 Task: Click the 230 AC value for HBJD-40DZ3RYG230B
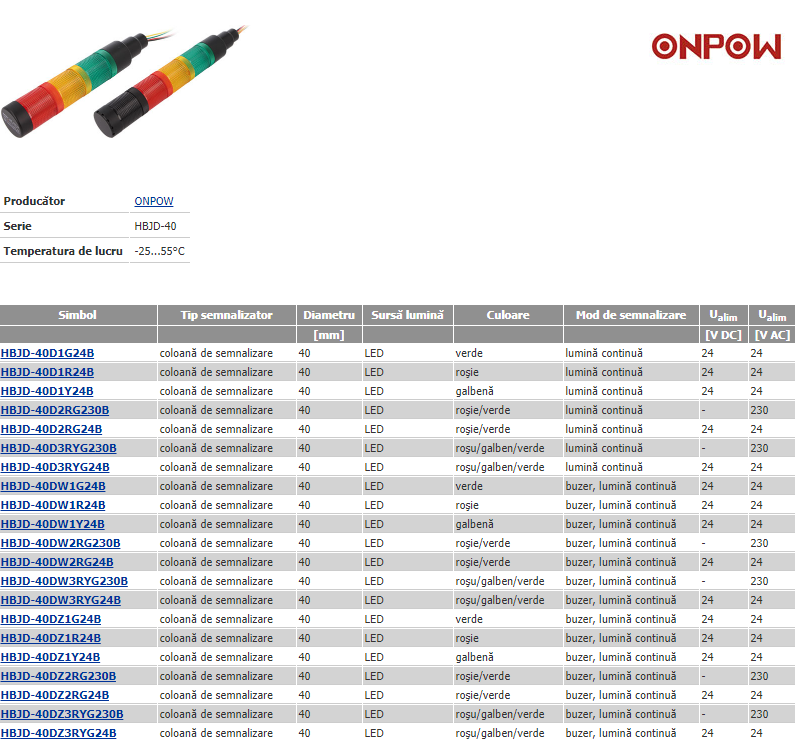pos(760,714)
